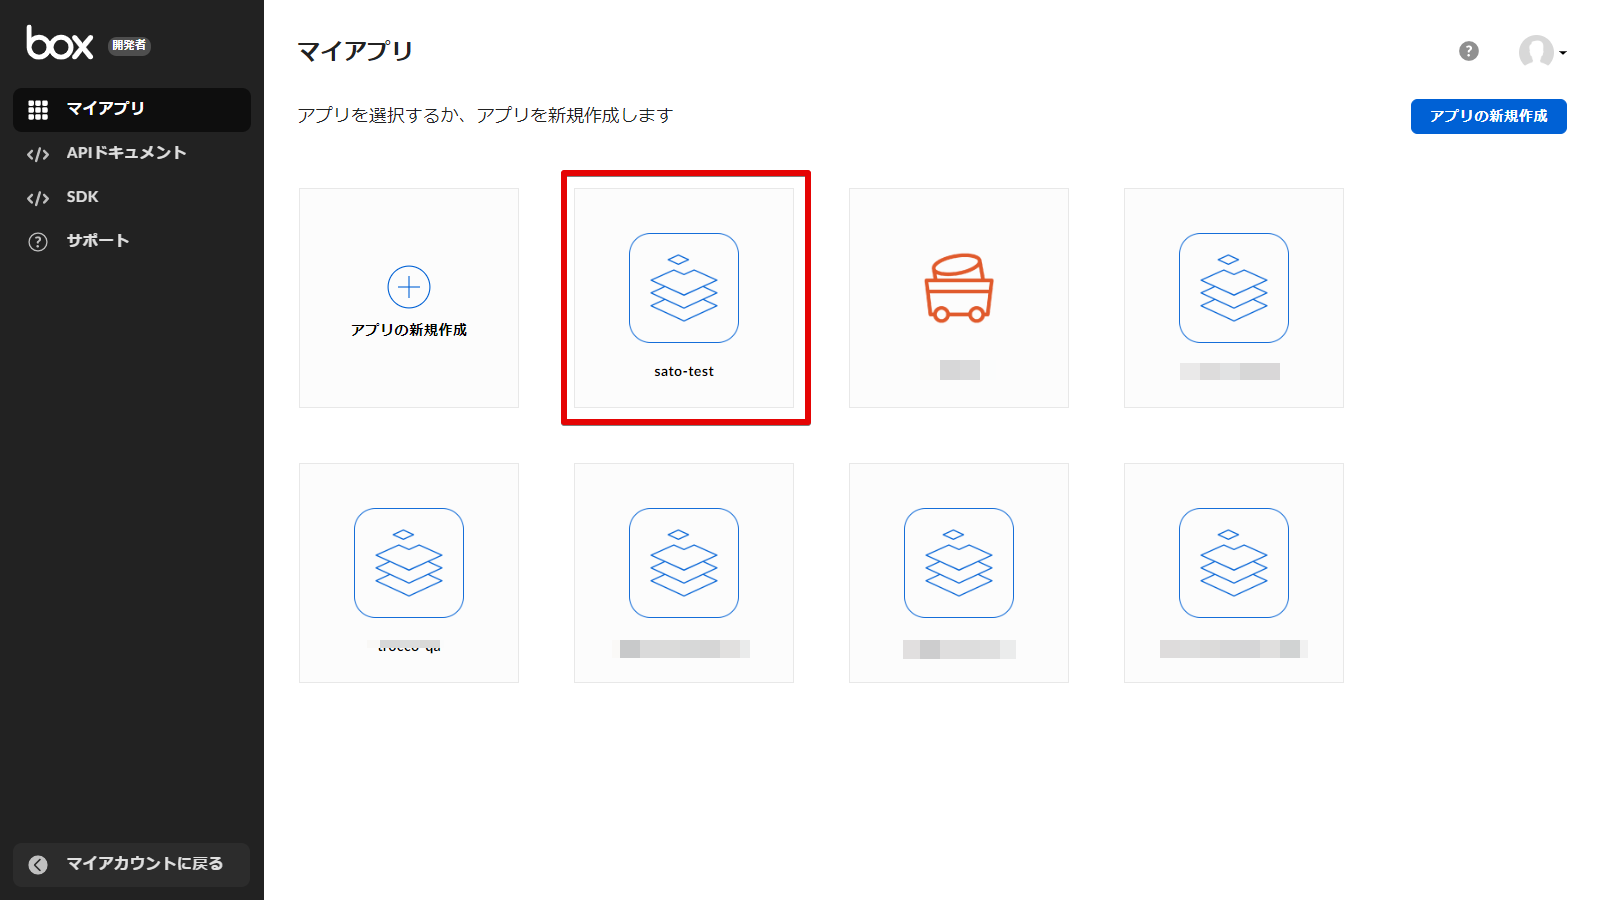Open the user avatar account menu

(x=1542, y=51)
